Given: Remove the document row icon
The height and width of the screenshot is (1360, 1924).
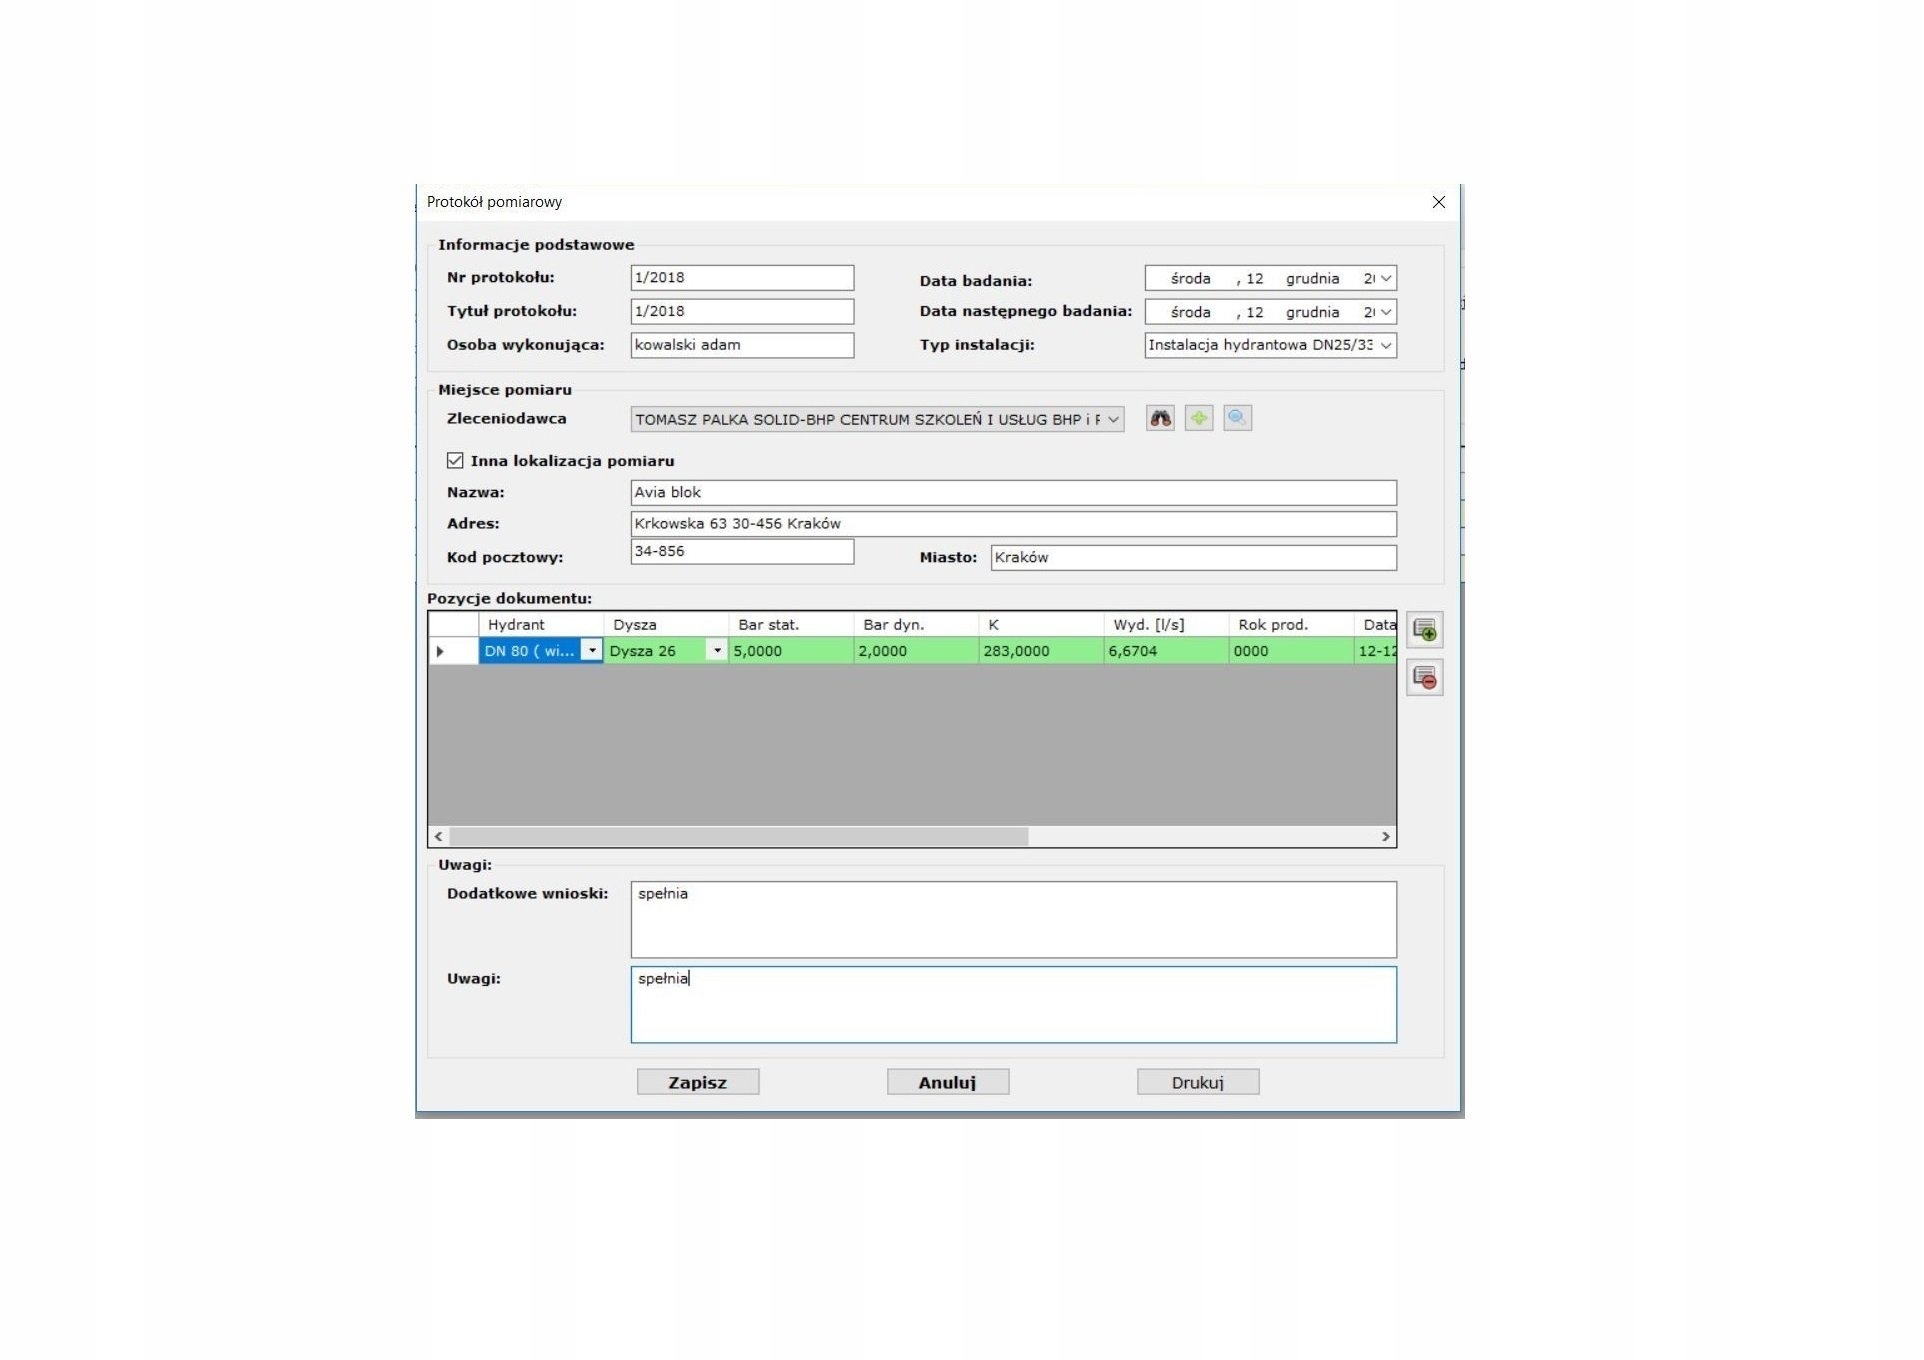Looking at the screenshot, I should tap(1424, 678).
